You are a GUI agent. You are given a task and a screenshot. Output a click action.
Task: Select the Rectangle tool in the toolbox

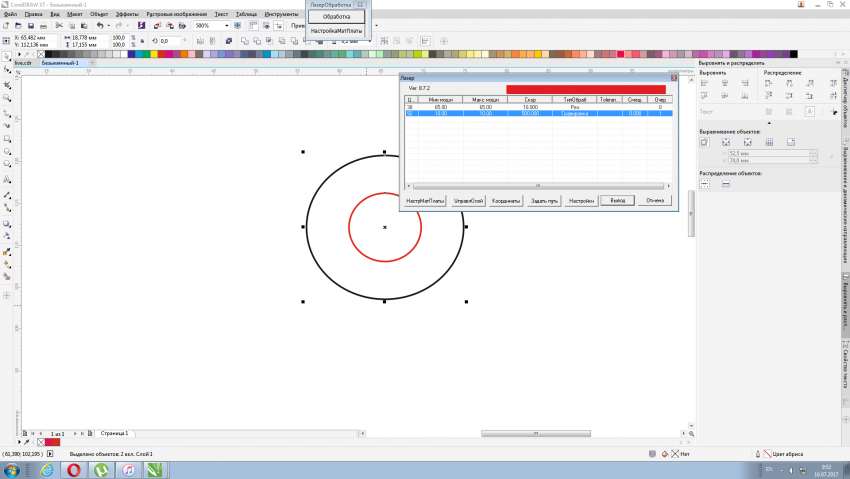7,138
